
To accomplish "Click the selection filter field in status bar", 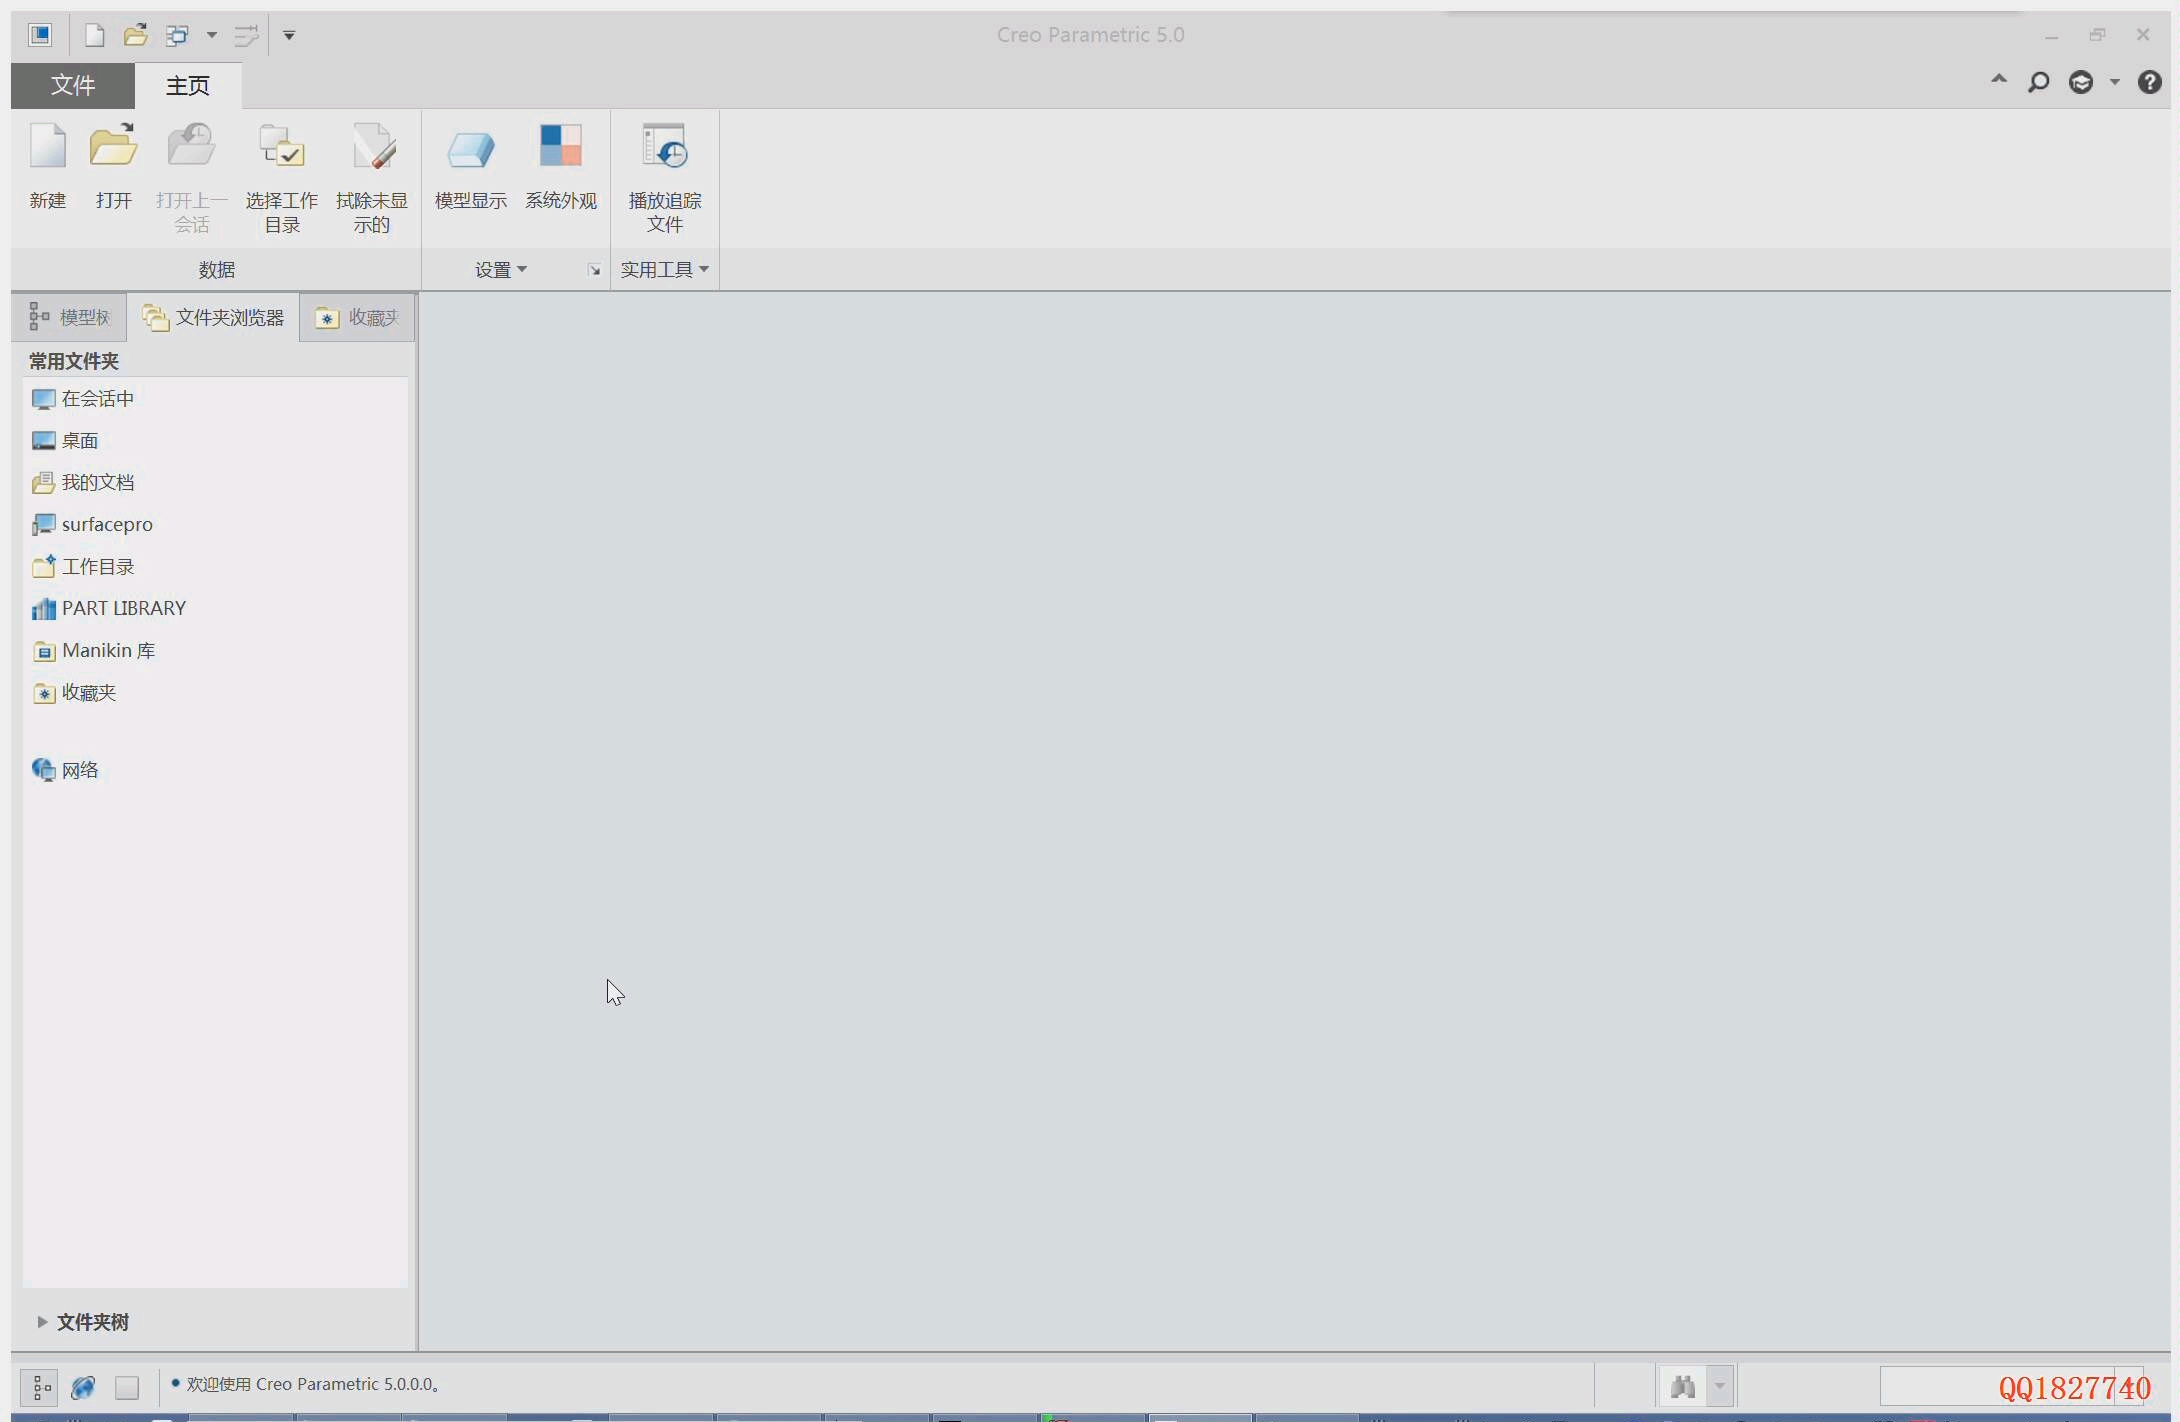I will coord(2011,1387).
